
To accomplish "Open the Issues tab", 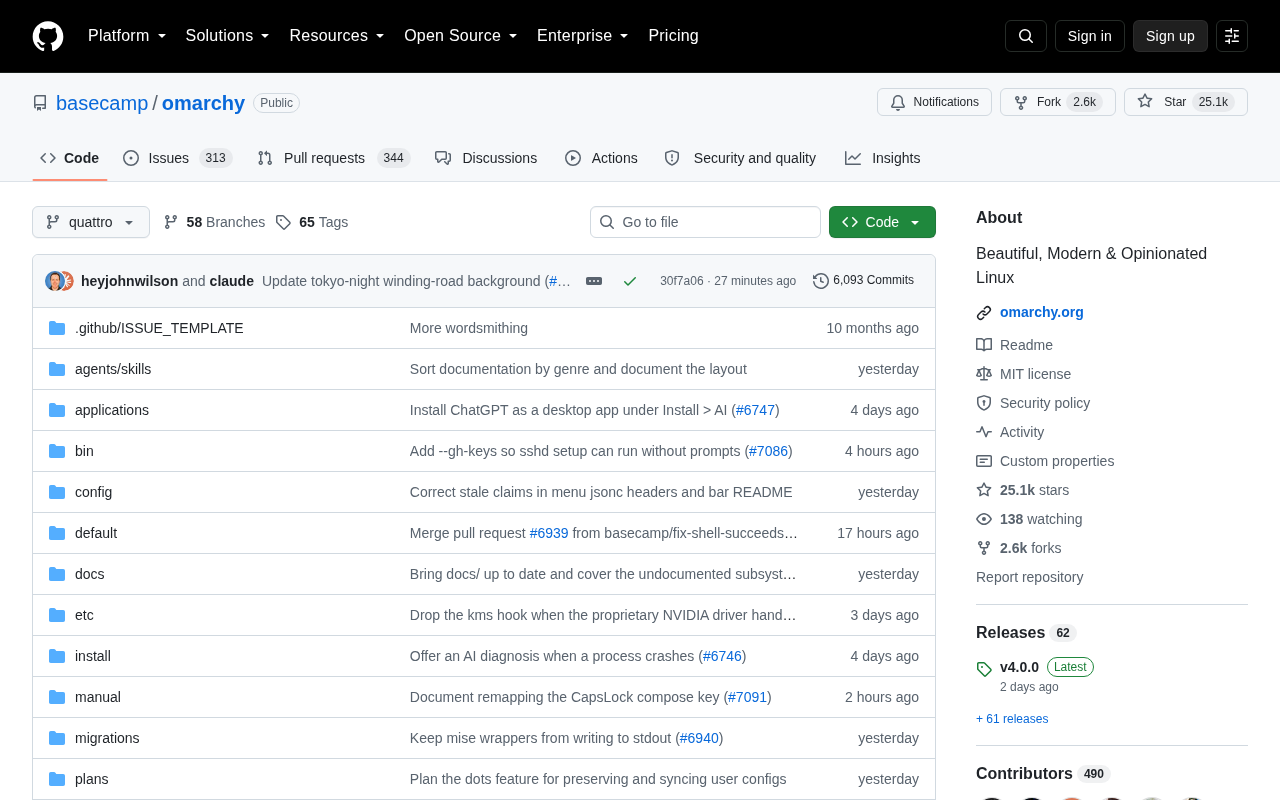I will pyautogui.click(x=178, y=158).
